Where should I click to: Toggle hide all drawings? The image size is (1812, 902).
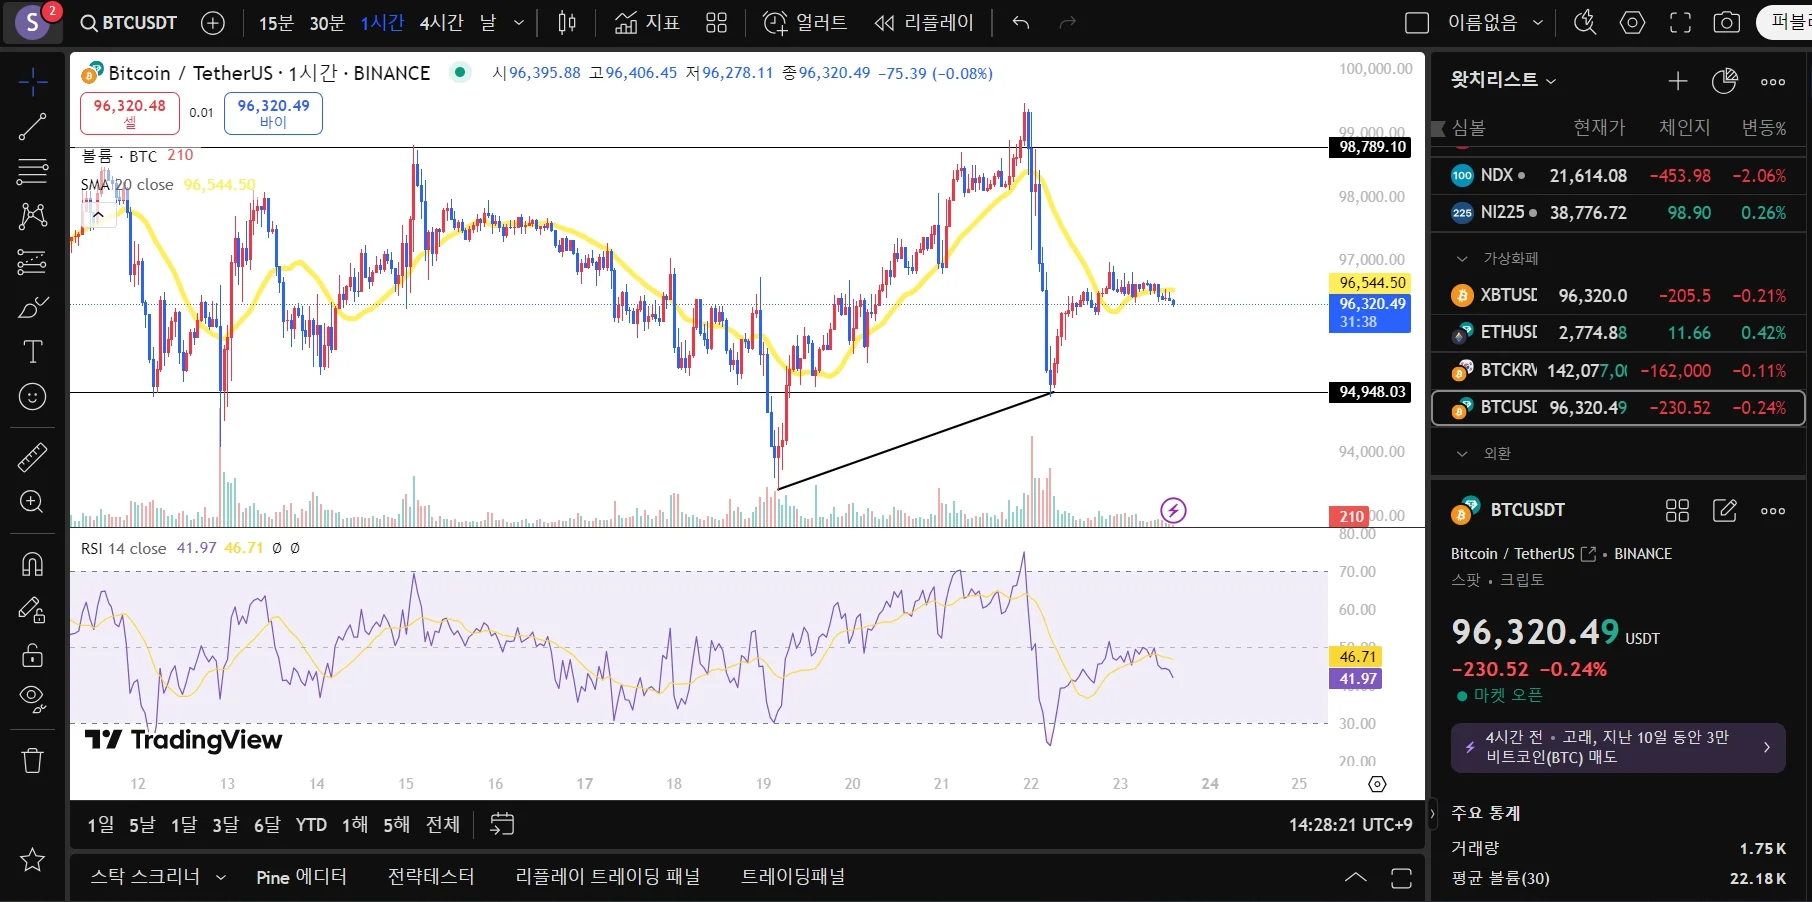point(32,700)
